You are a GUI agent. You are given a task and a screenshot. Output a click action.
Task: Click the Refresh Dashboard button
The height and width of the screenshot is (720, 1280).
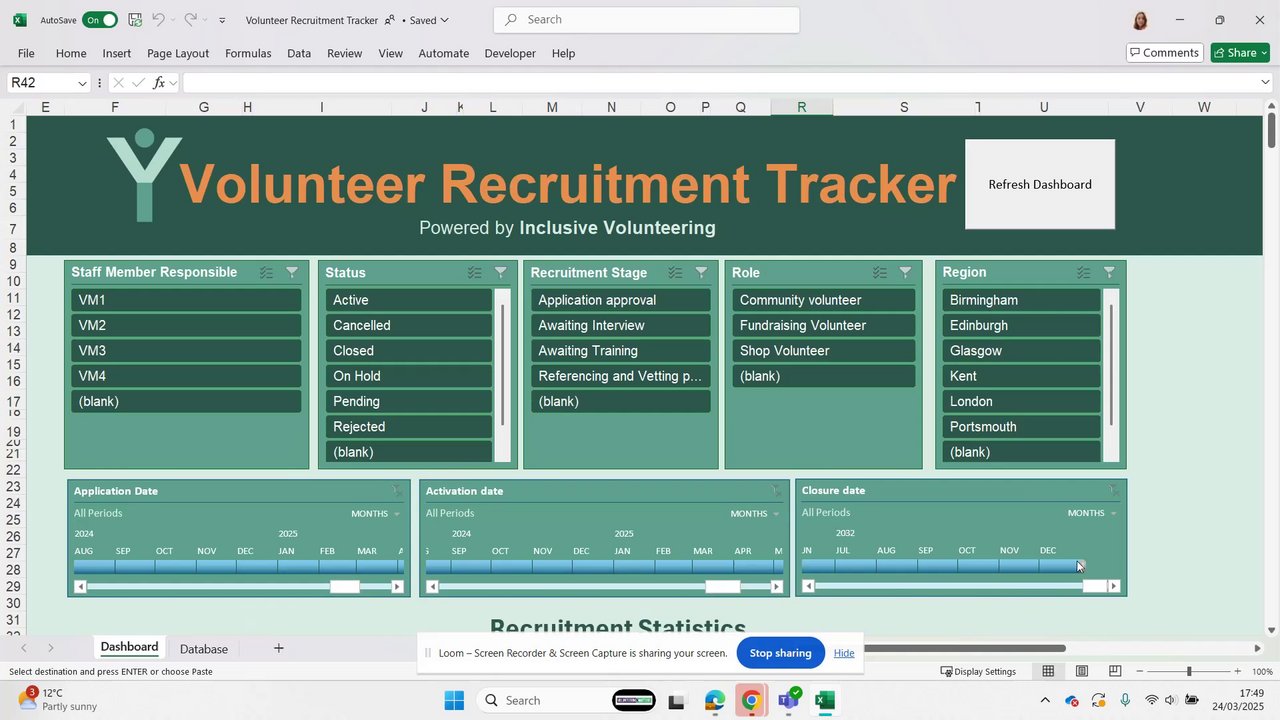click(1040, 184)
